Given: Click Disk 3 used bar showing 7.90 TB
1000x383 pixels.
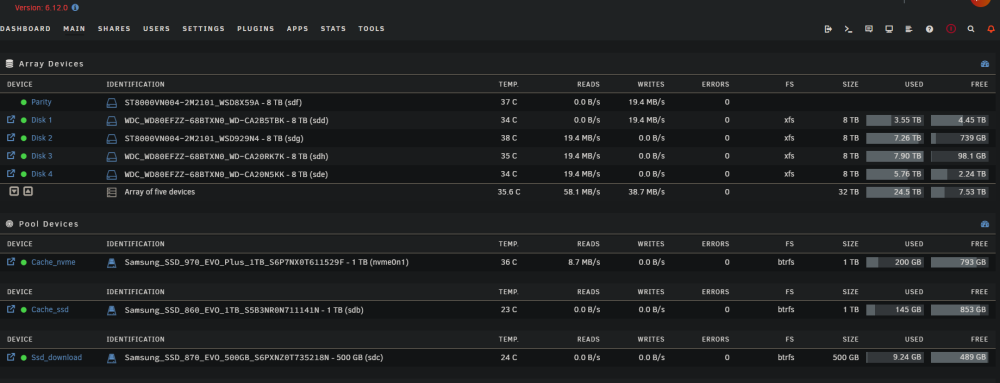Looking at the screenshot, I should (x=895, y=156).
